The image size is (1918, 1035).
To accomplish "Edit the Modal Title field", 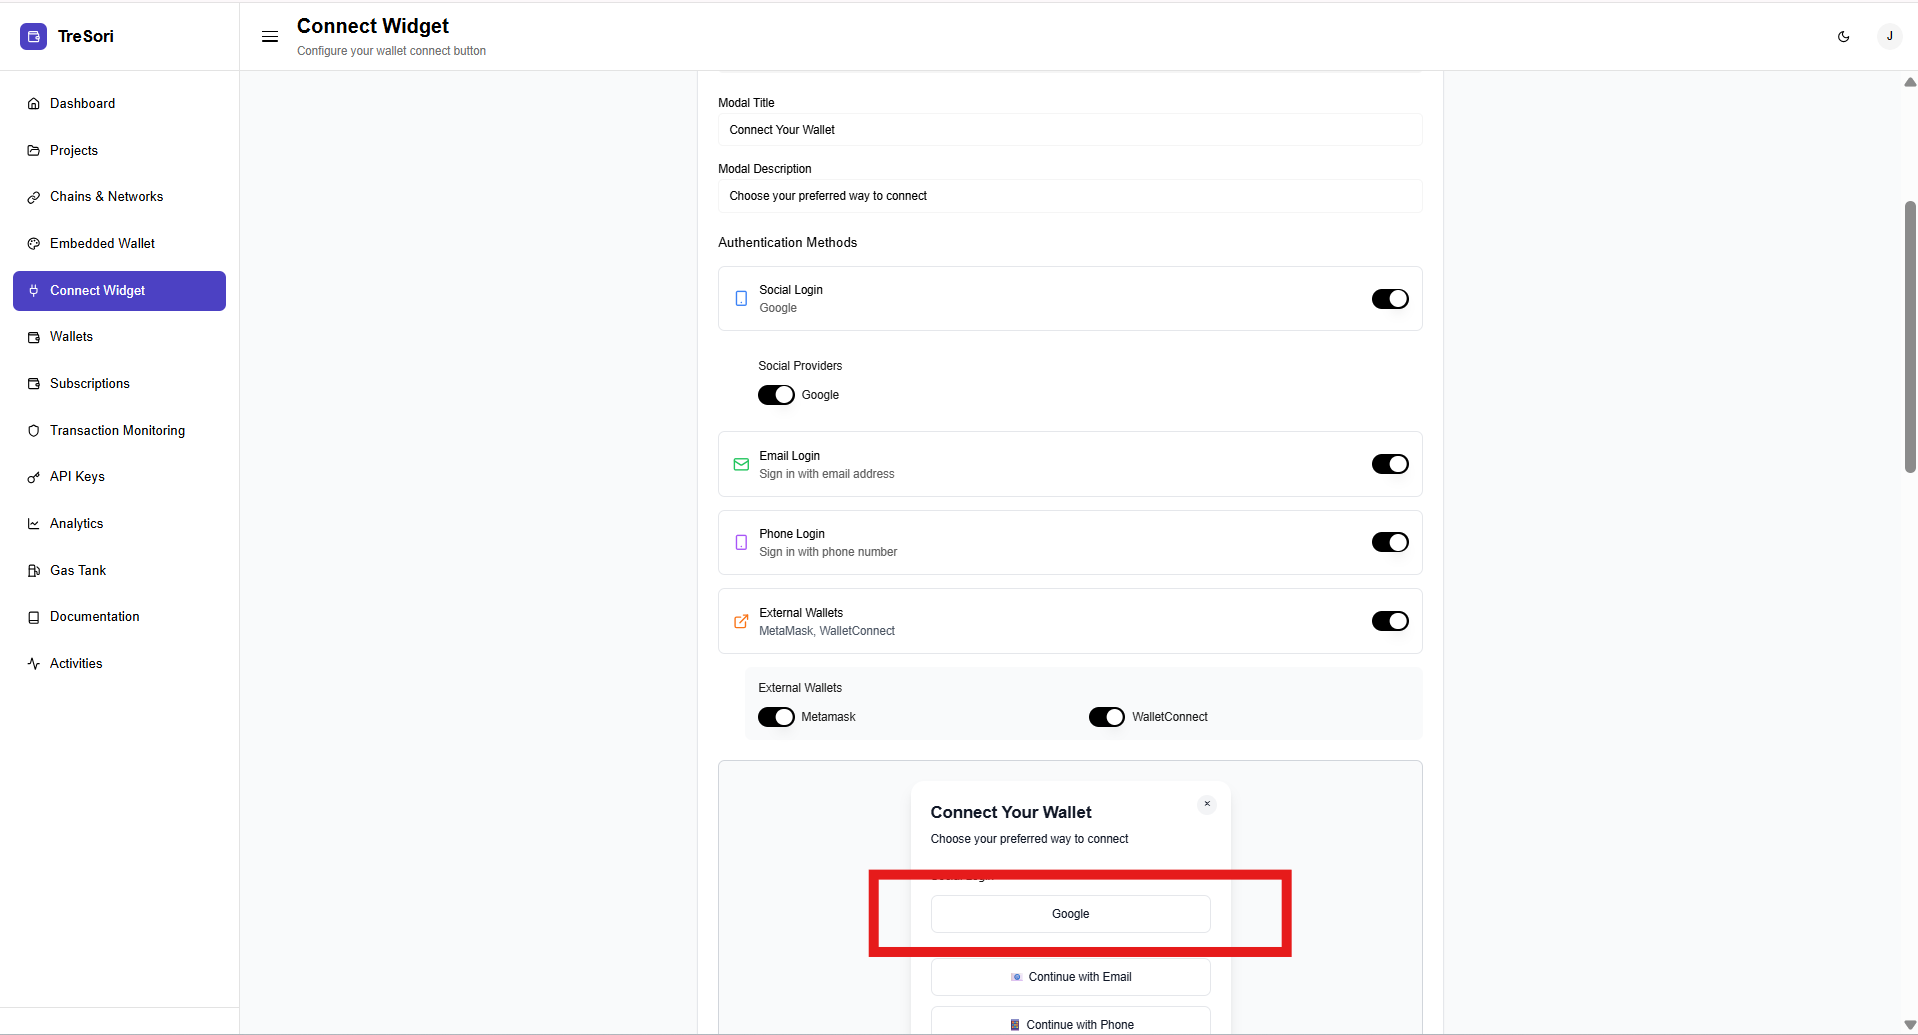I will click(x=1070, y=130).
